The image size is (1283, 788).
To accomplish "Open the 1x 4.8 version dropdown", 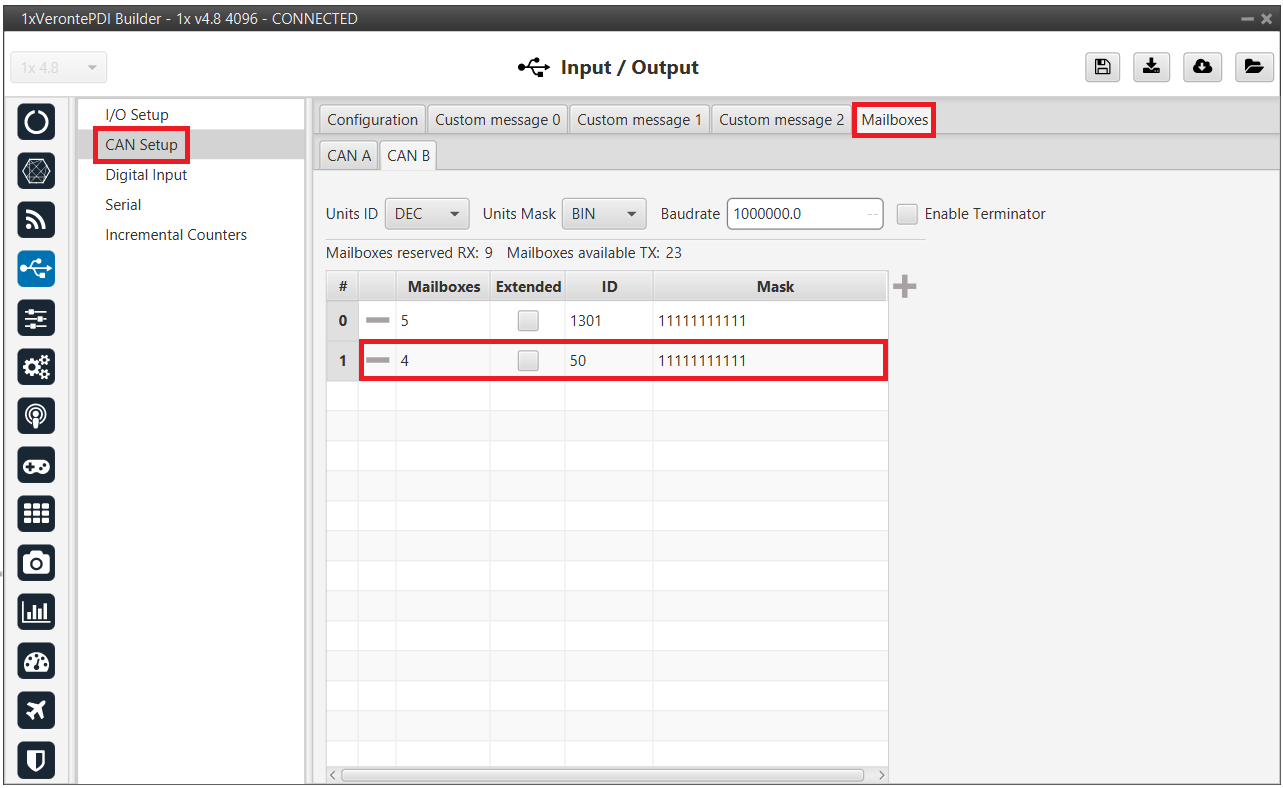I will (x=58, y=68).
